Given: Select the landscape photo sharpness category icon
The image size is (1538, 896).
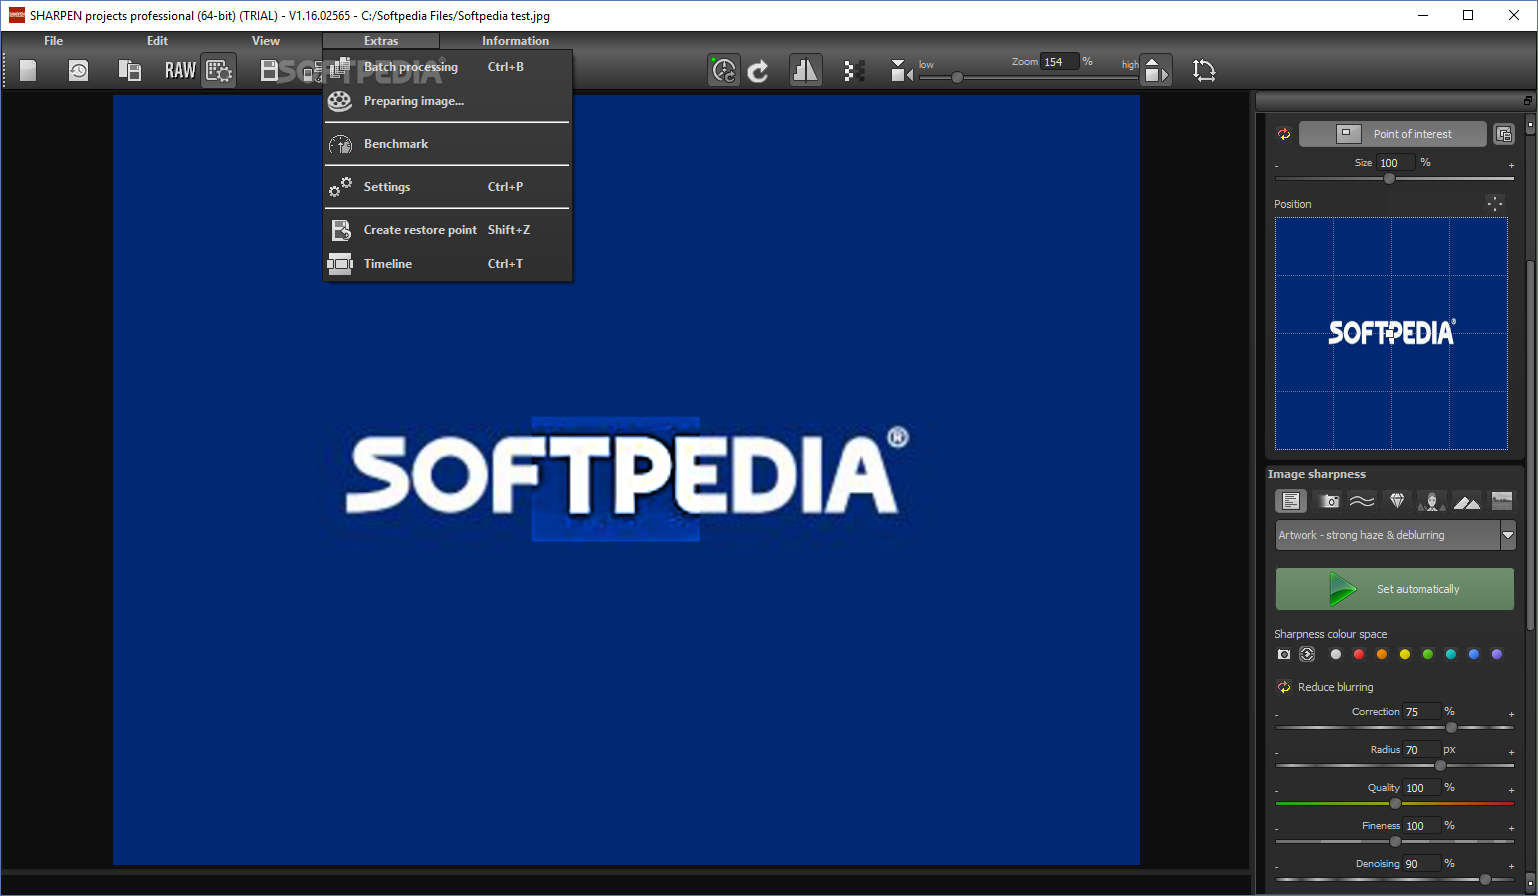Looking at the screenshot, I should coord(1502,501).
